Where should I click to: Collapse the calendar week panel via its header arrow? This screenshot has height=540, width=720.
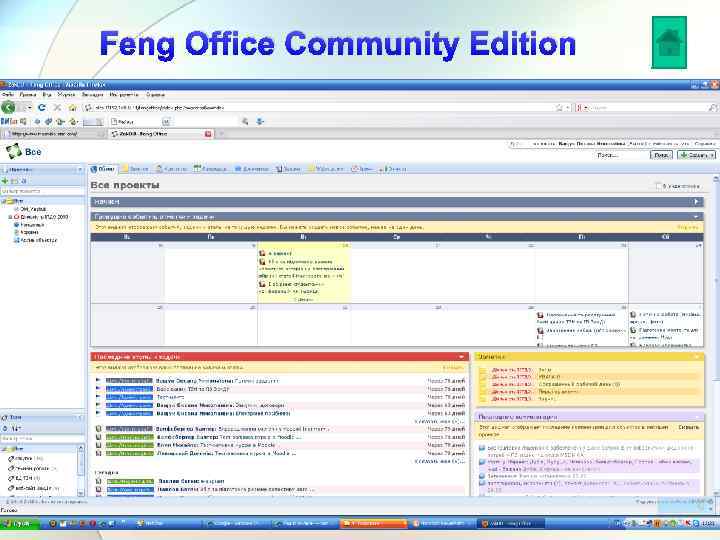coord(696,216)
